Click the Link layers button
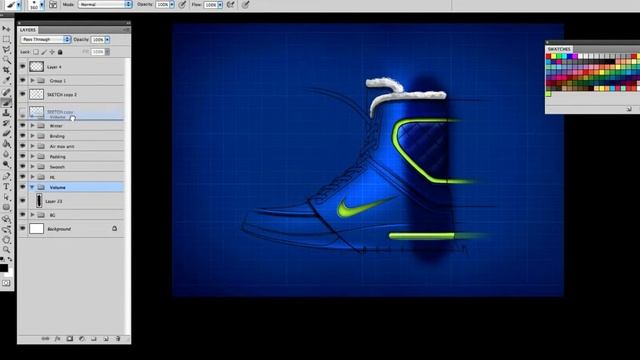This screenshot has width=640, height=360. pyautogui.click(x=45, y=339)
